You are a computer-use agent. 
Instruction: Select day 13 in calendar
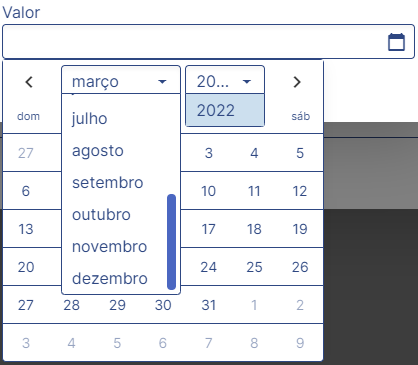[26, 229]
